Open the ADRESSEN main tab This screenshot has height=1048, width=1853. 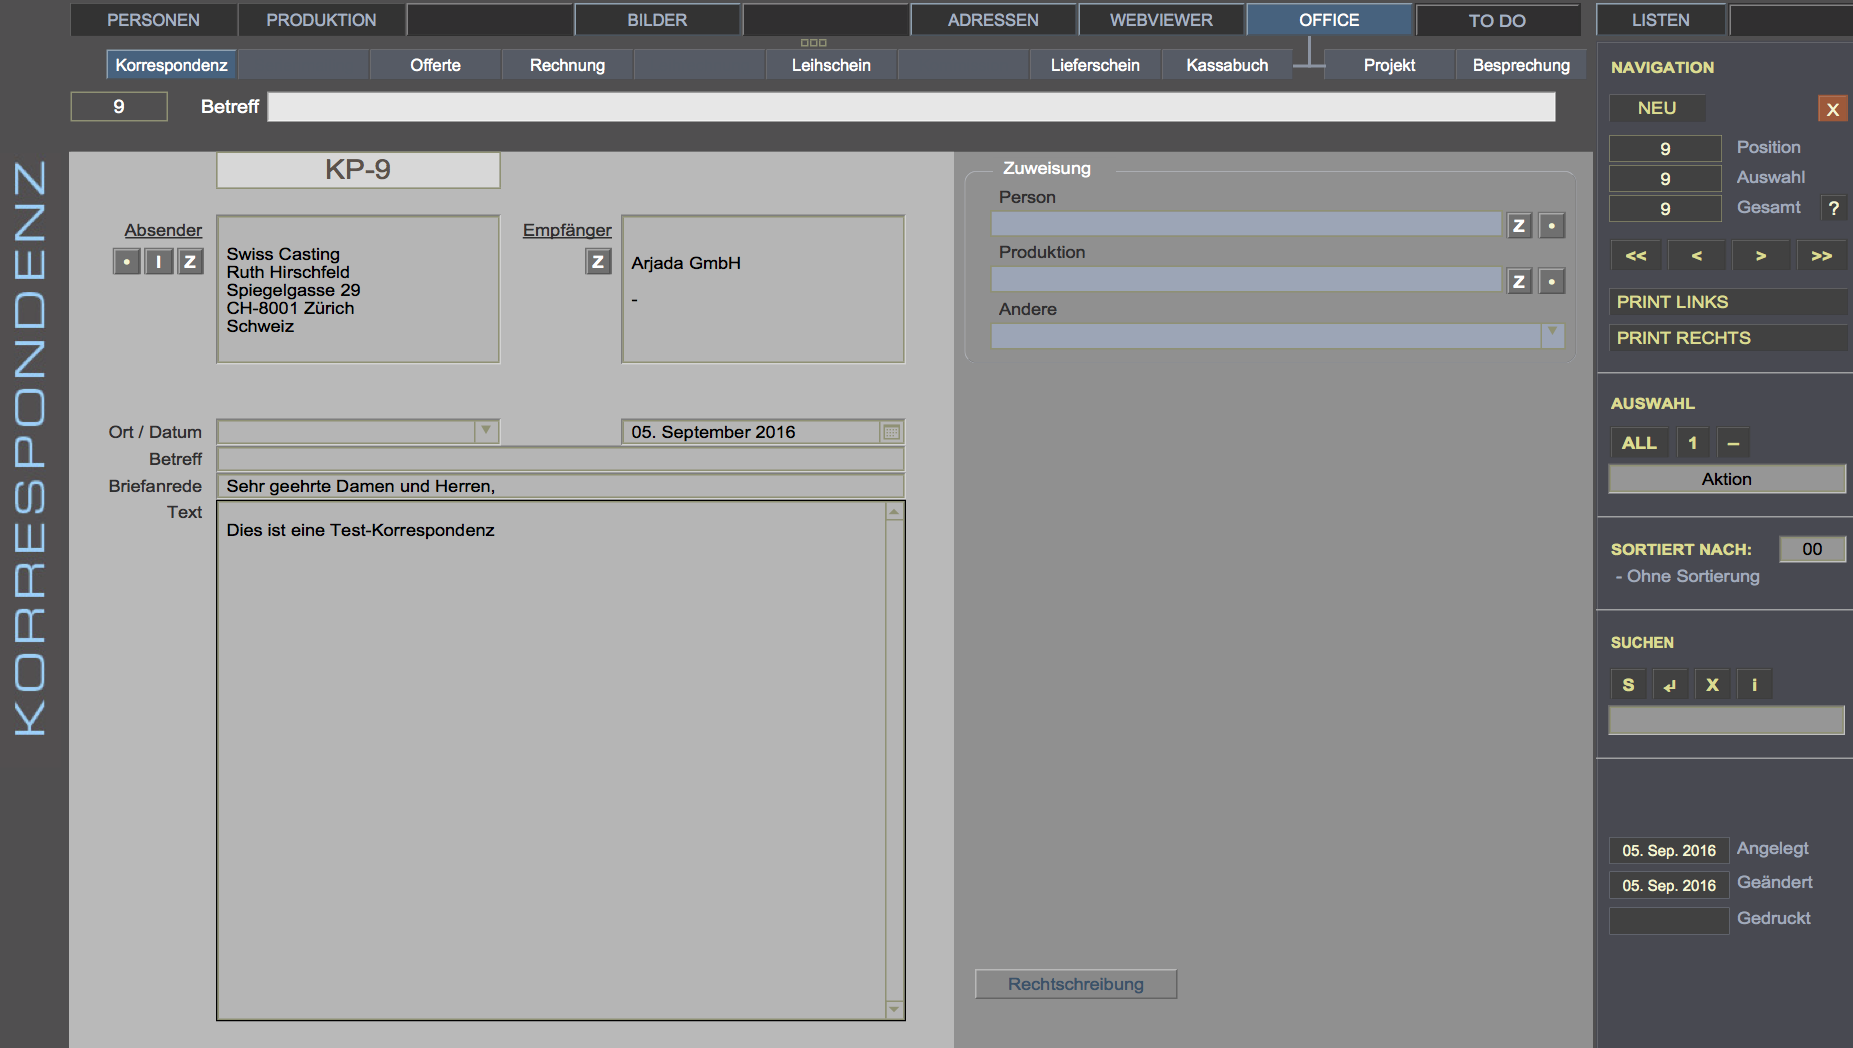tap(992, 20)
